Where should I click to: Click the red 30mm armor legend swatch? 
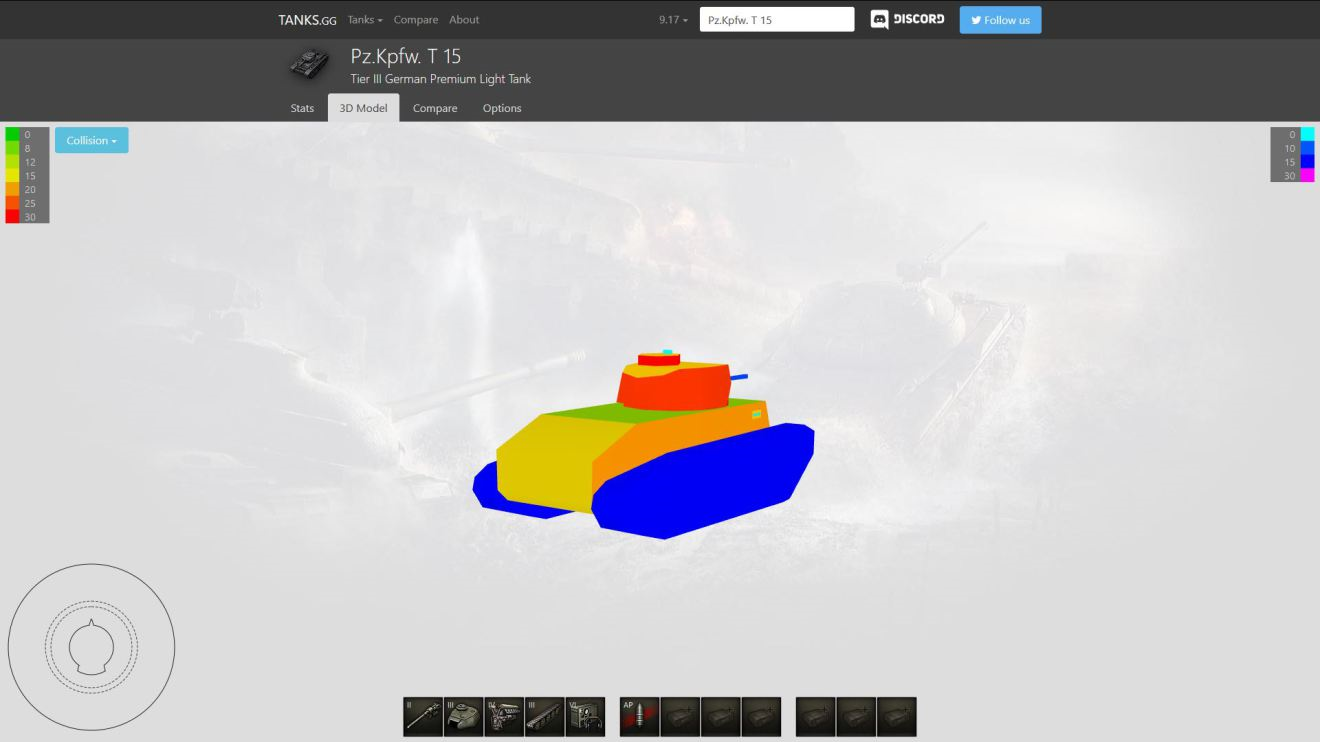12,217
